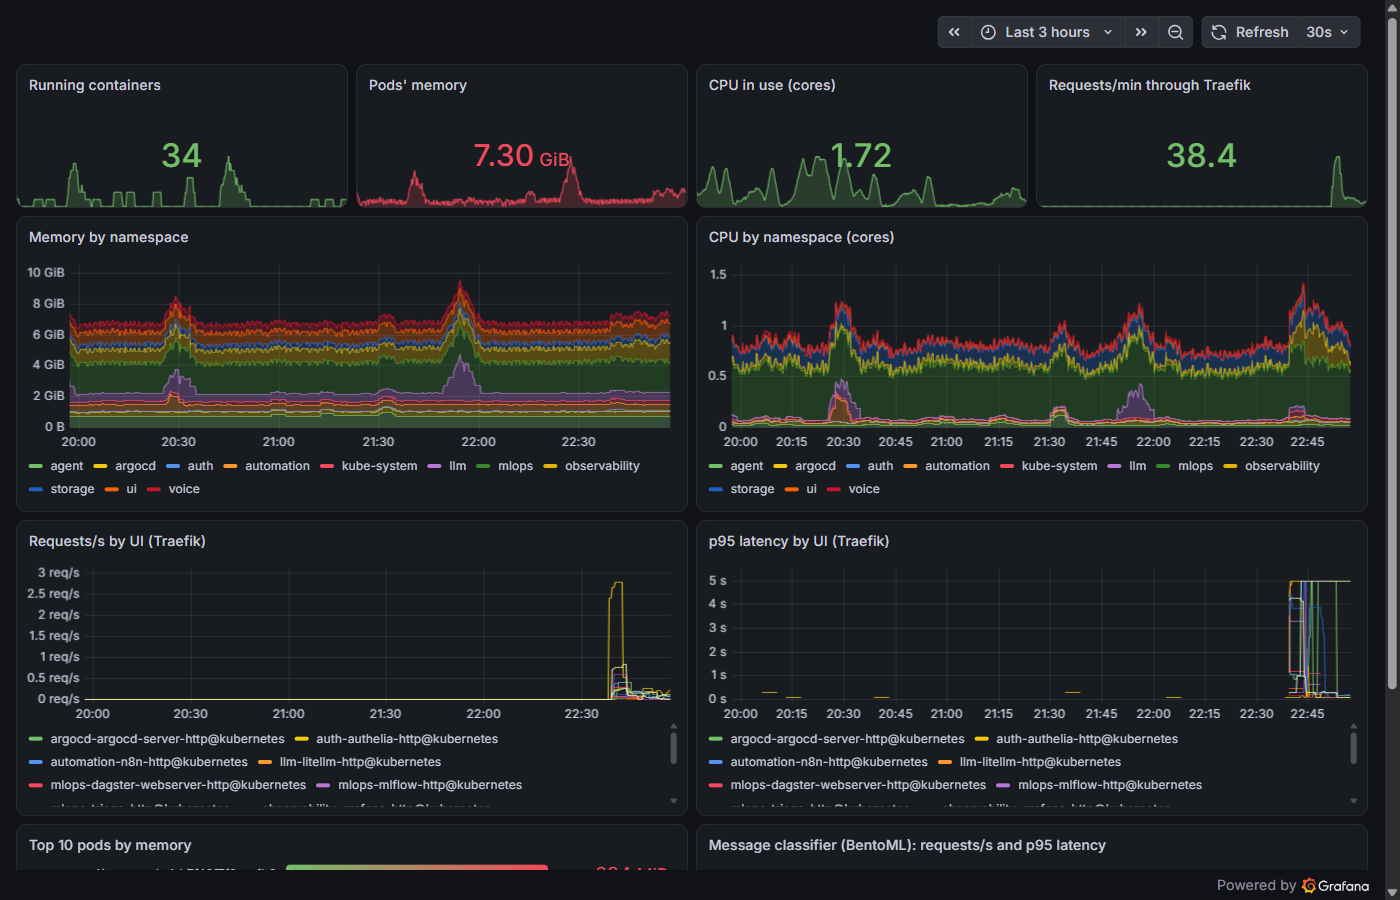Click the Requests/s legend scrollbar thumb
The image size is (1400, 900).
(x=673, y=747)
